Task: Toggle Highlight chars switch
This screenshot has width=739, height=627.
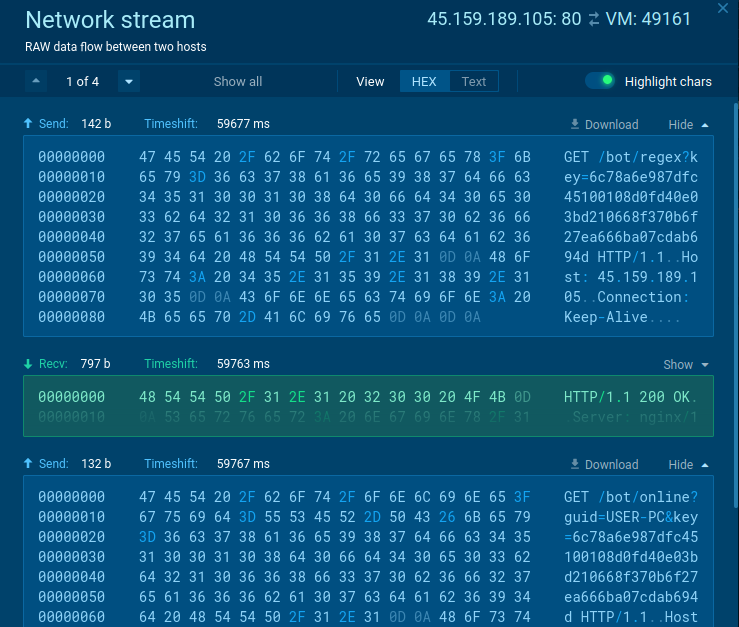Action: [x=599, y=81]
